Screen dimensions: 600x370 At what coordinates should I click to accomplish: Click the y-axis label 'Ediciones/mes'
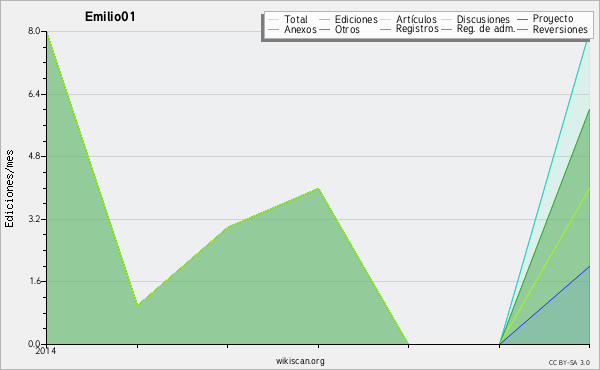pos(9,189)
